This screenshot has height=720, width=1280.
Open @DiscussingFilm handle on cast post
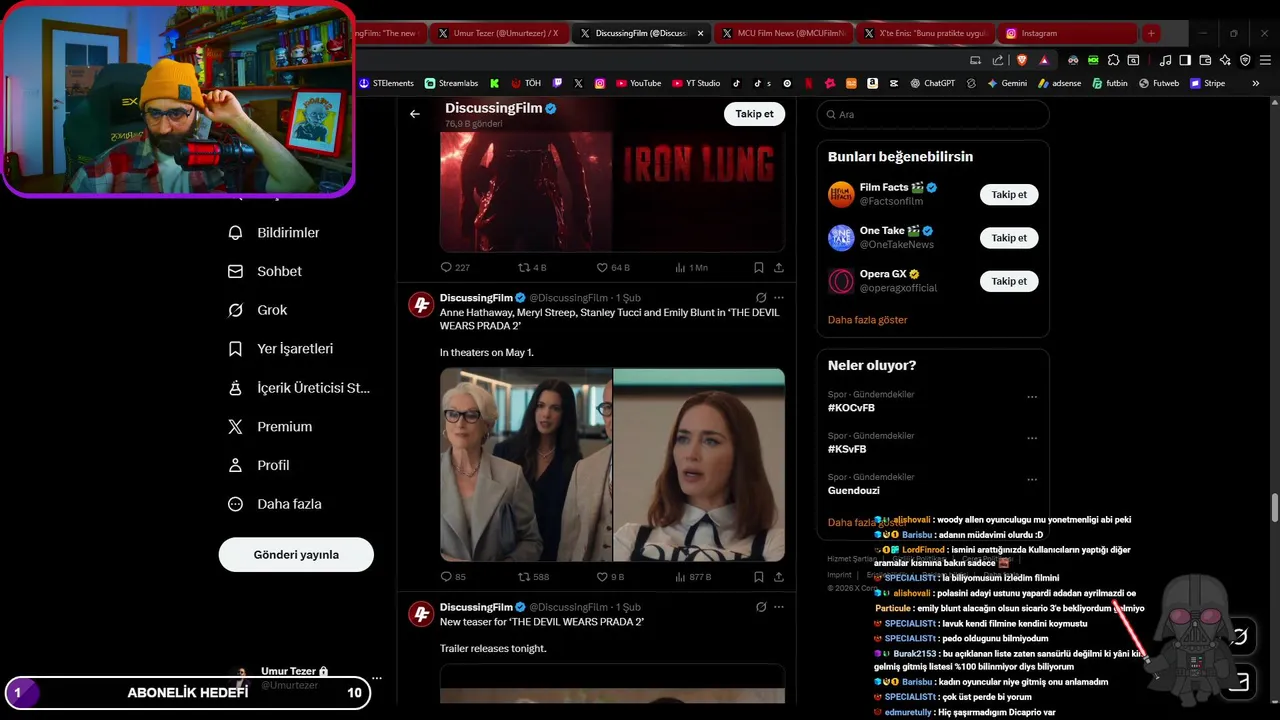568,298
